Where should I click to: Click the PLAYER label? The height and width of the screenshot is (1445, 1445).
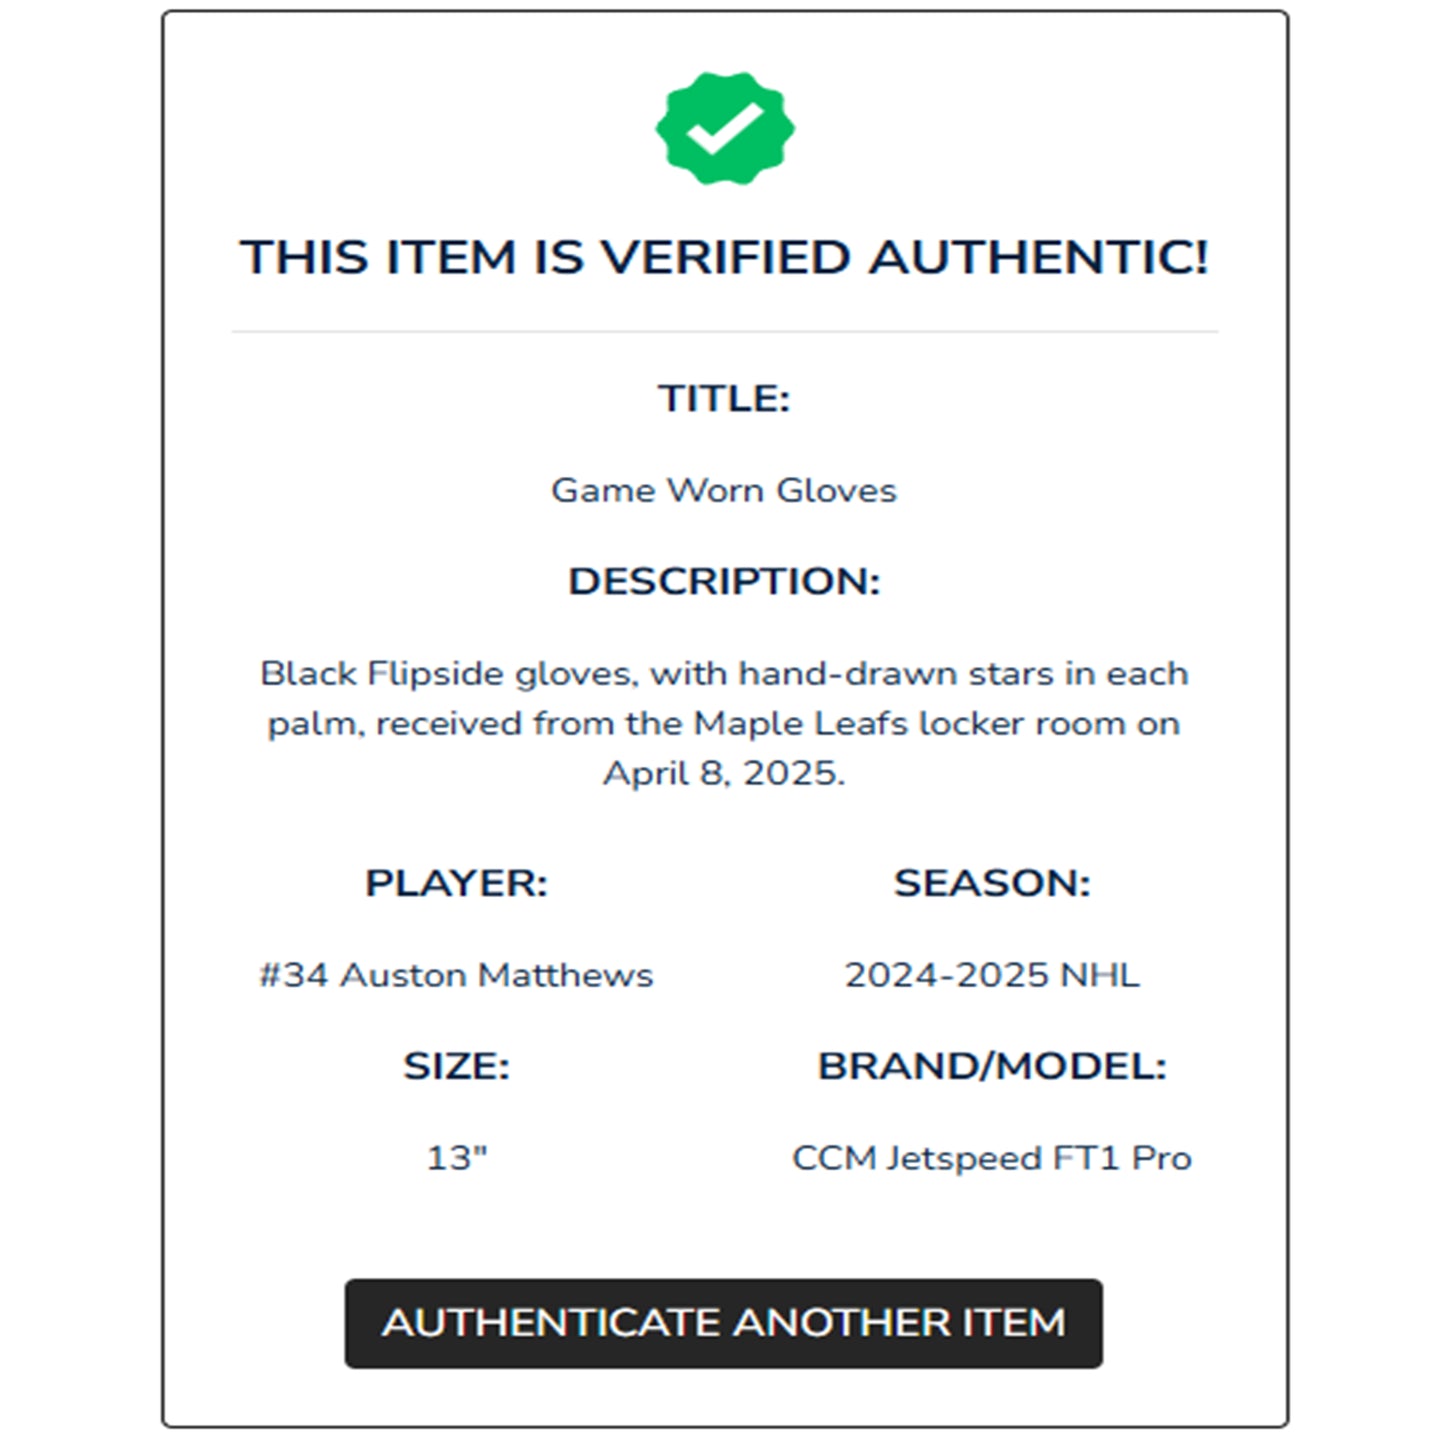click(456, 883)
